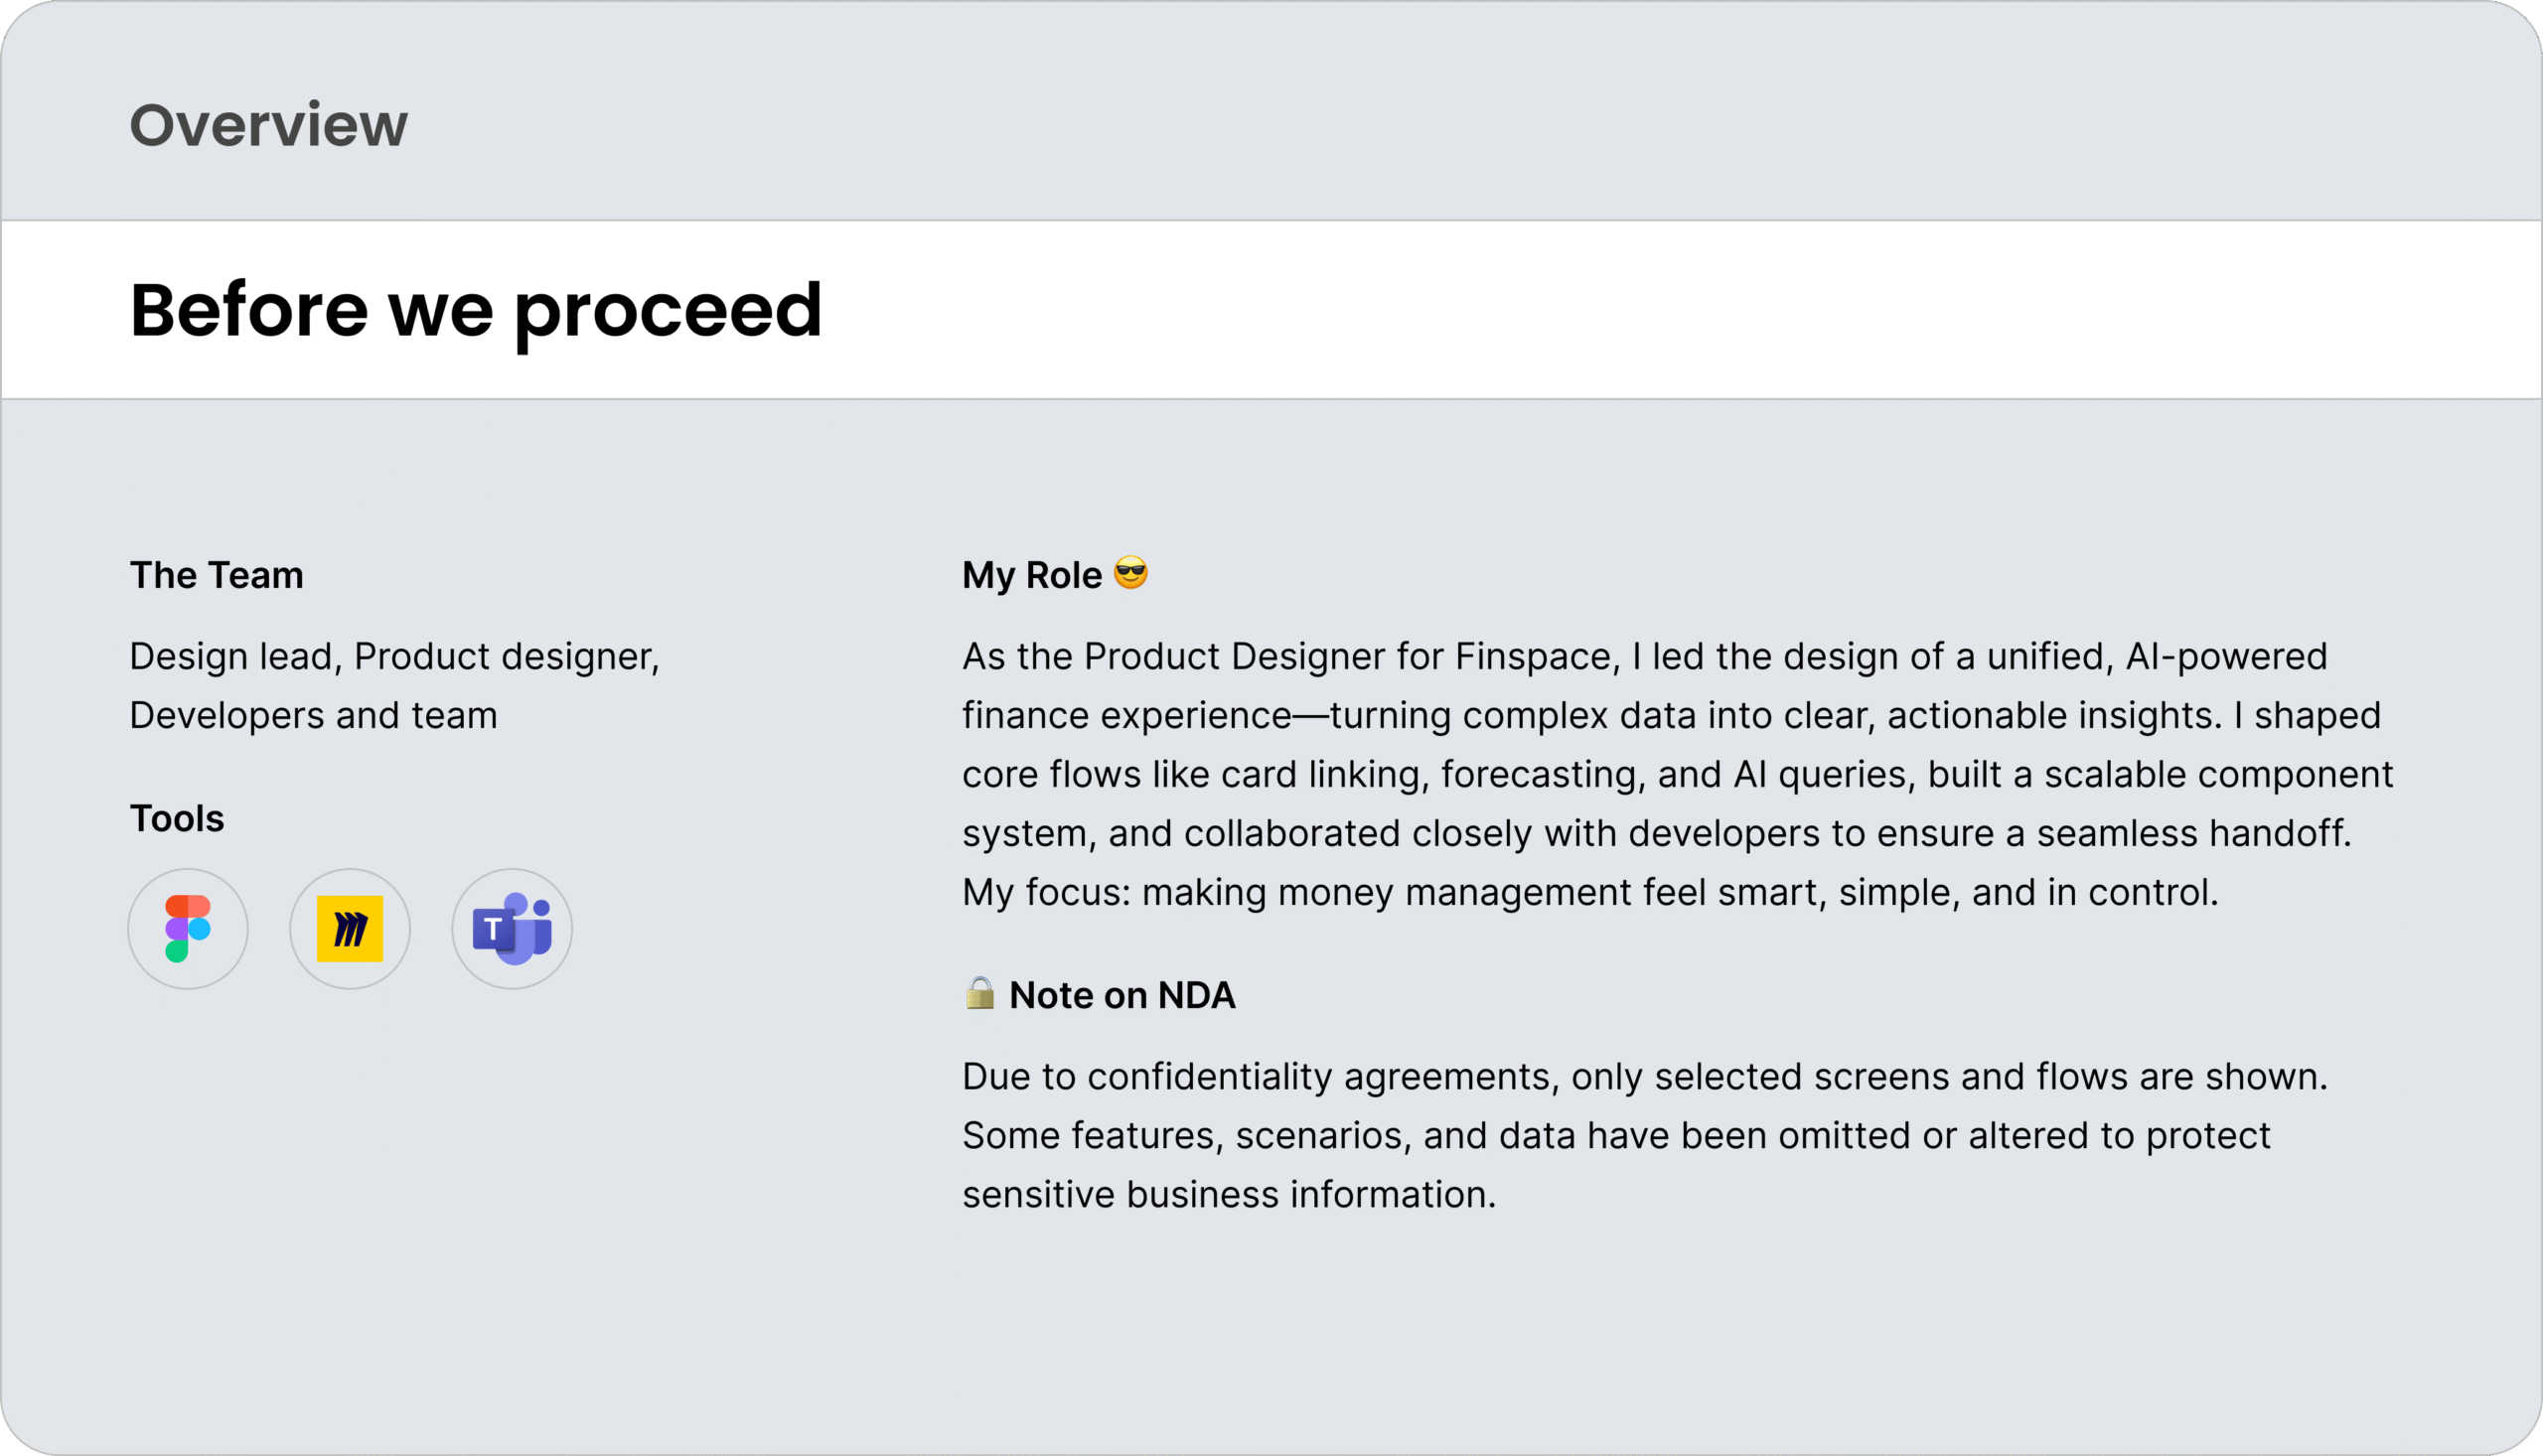Click the line mentioning card linking and forecasting
The image size is (2543, 1456).
click(x=1678, y=775)
